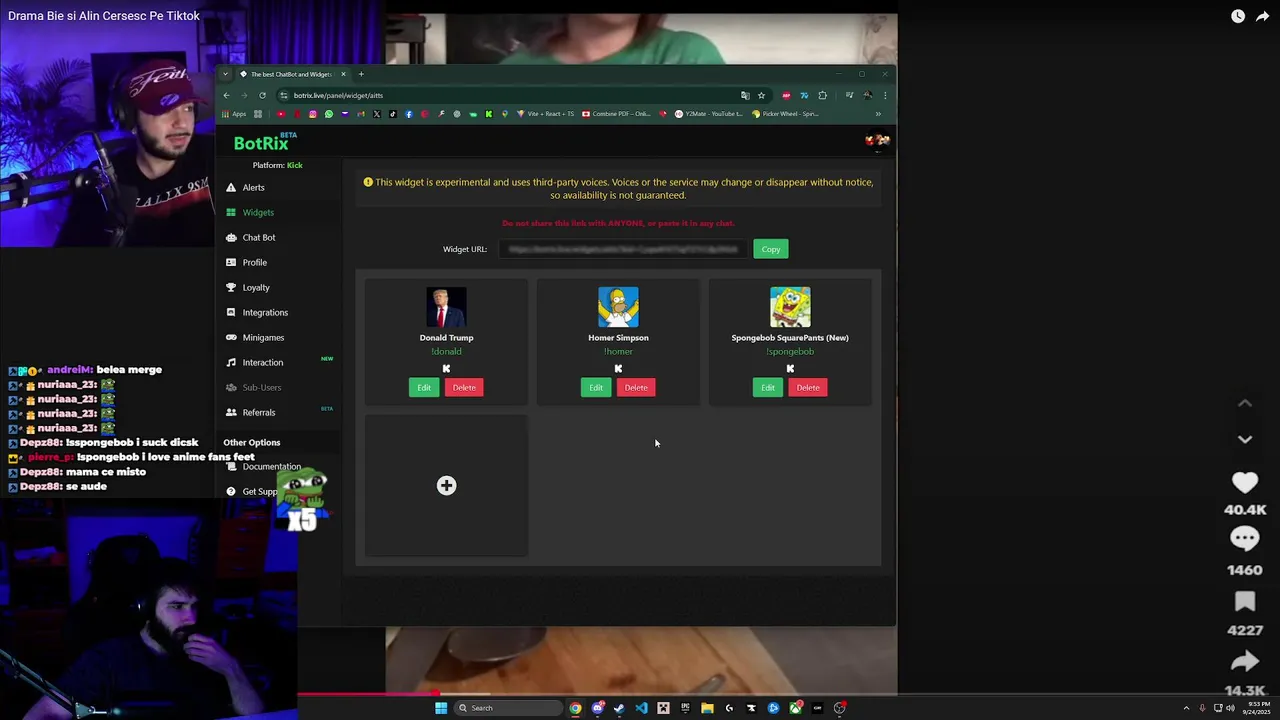Screen dimensions: 1280x720
Task: Click the Kick icon under Homer Simpson
Action: [x=618, y=368]
